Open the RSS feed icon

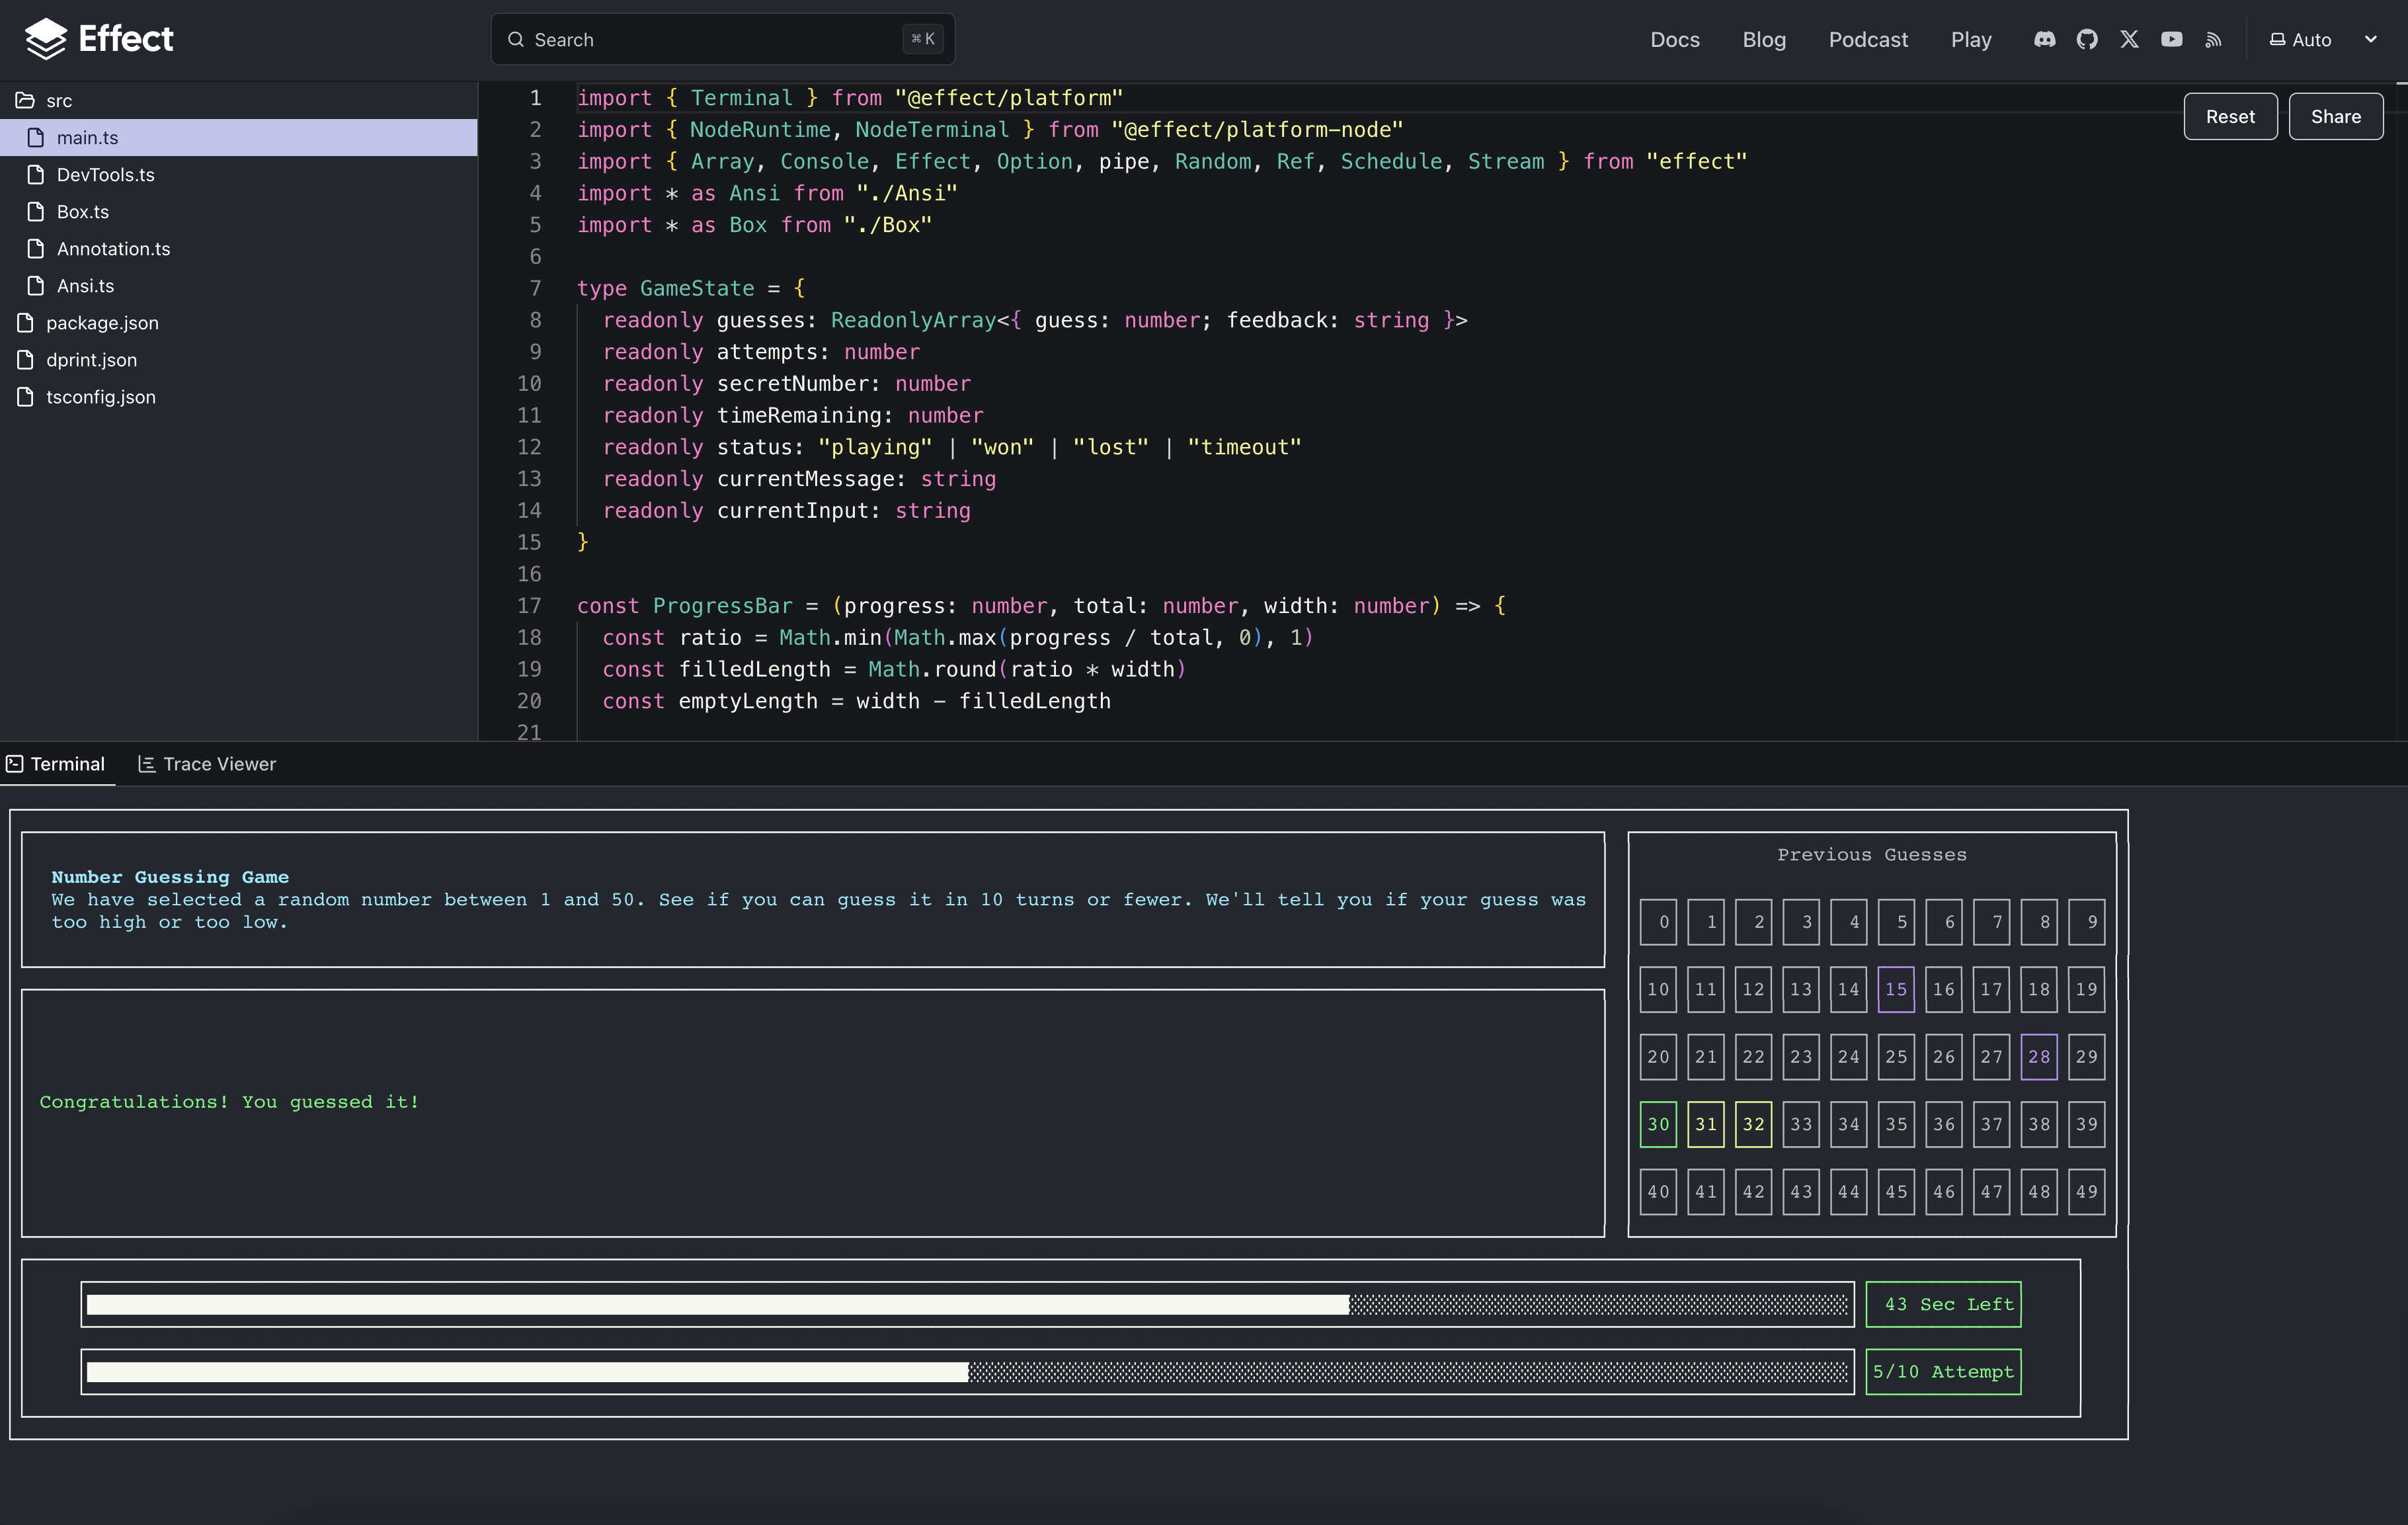tap(2213, 39)
